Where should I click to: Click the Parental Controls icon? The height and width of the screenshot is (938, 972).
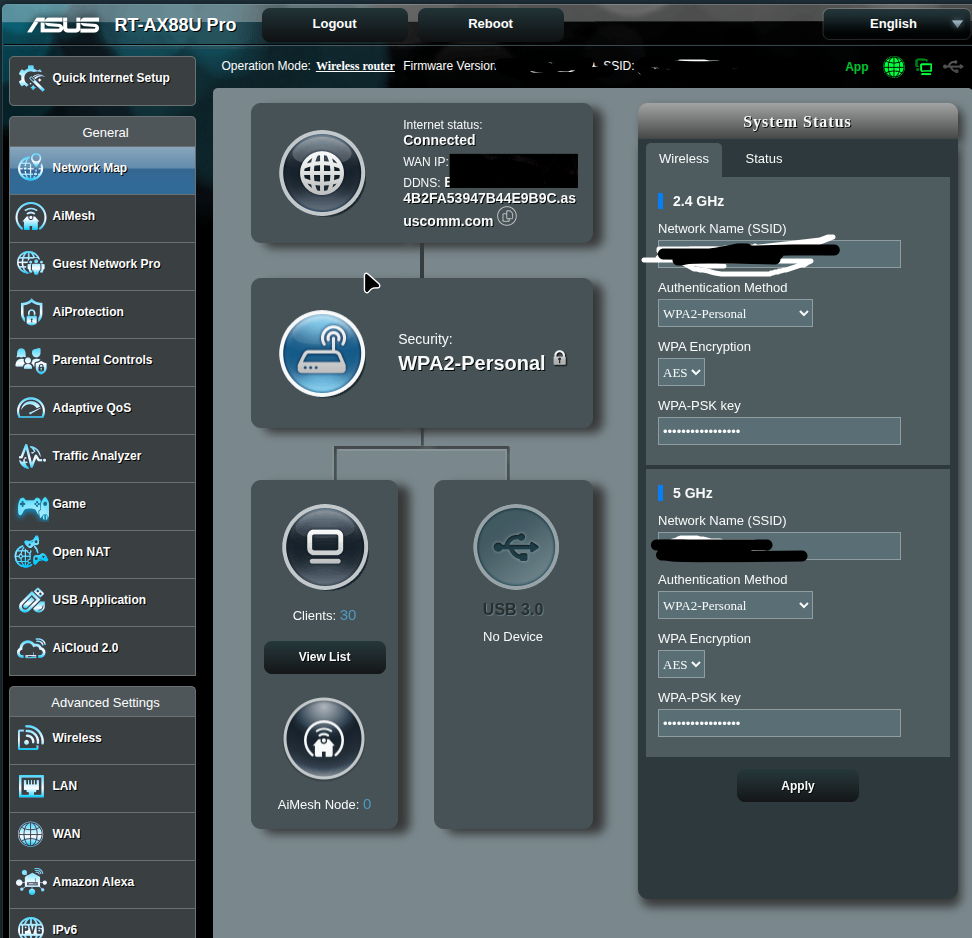30,360
